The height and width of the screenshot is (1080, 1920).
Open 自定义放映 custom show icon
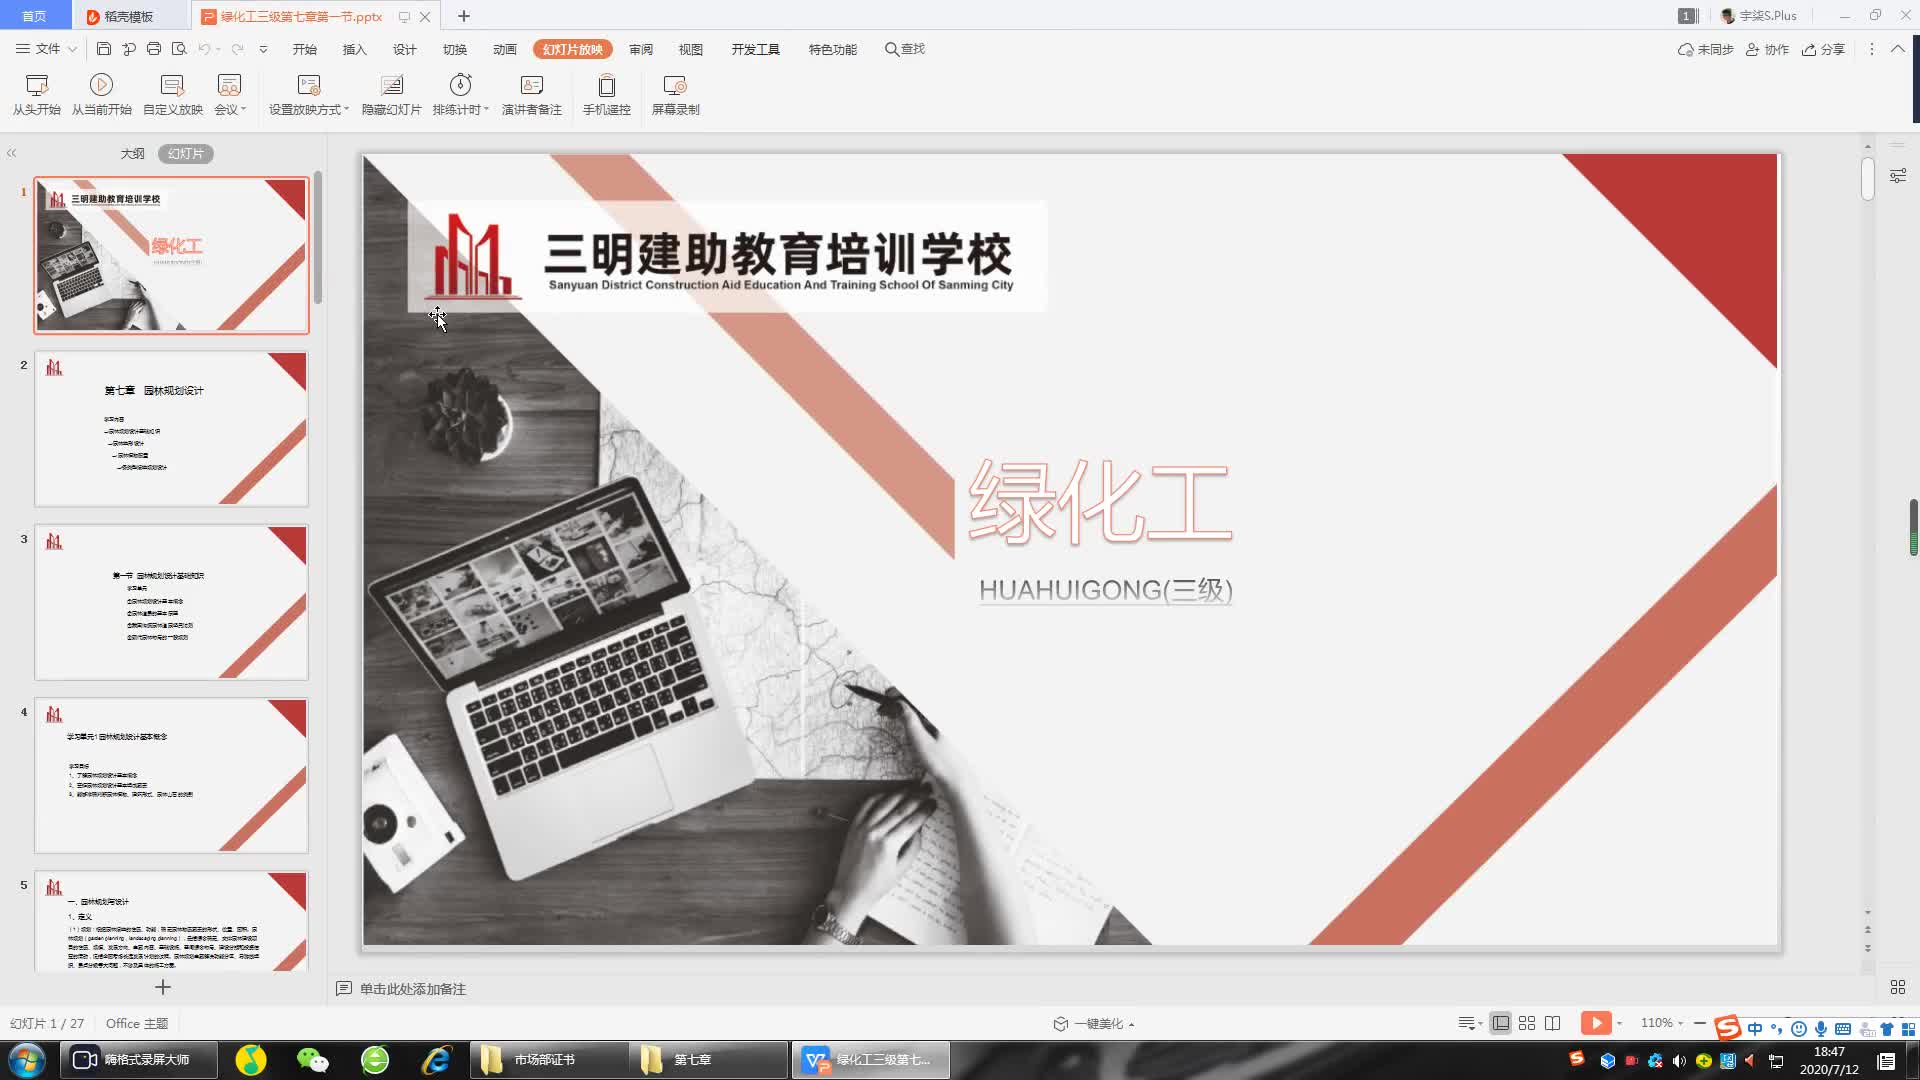172,86
